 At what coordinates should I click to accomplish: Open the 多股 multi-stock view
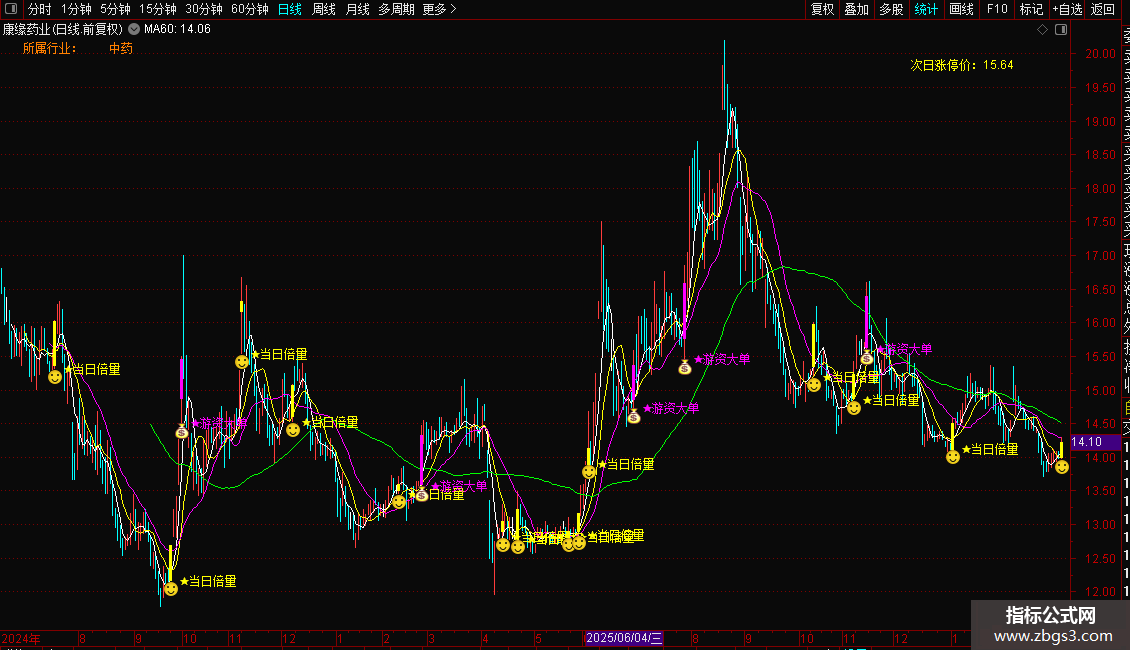891,9
